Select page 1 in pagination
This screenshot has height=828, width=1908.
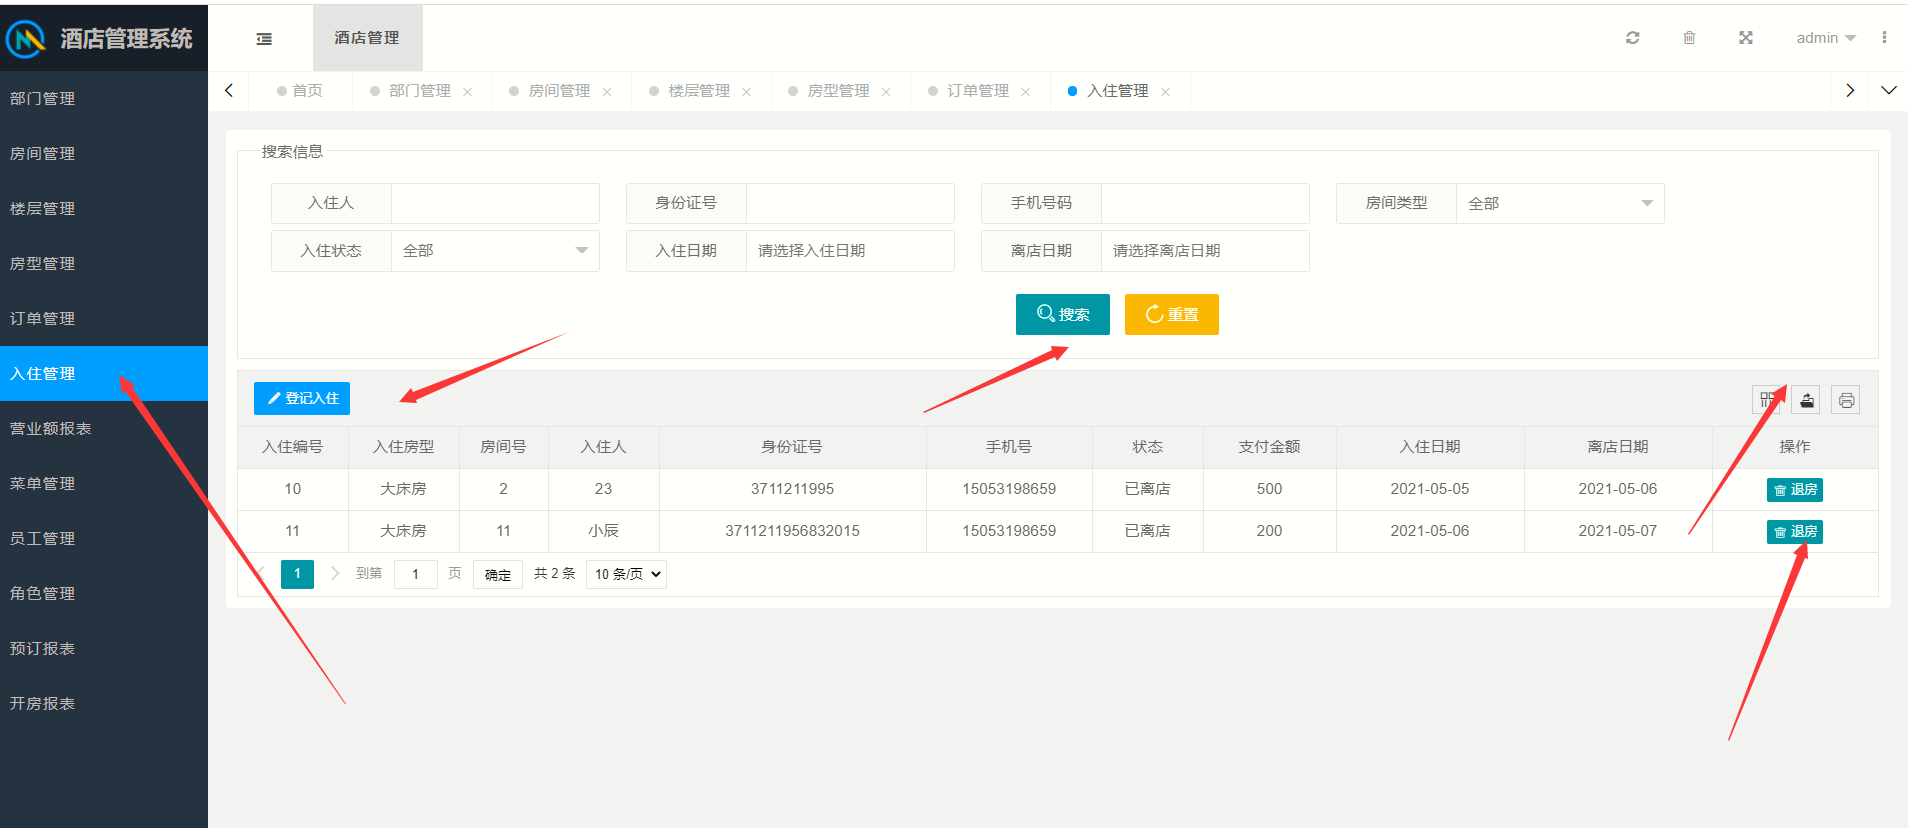pos(297,574)
